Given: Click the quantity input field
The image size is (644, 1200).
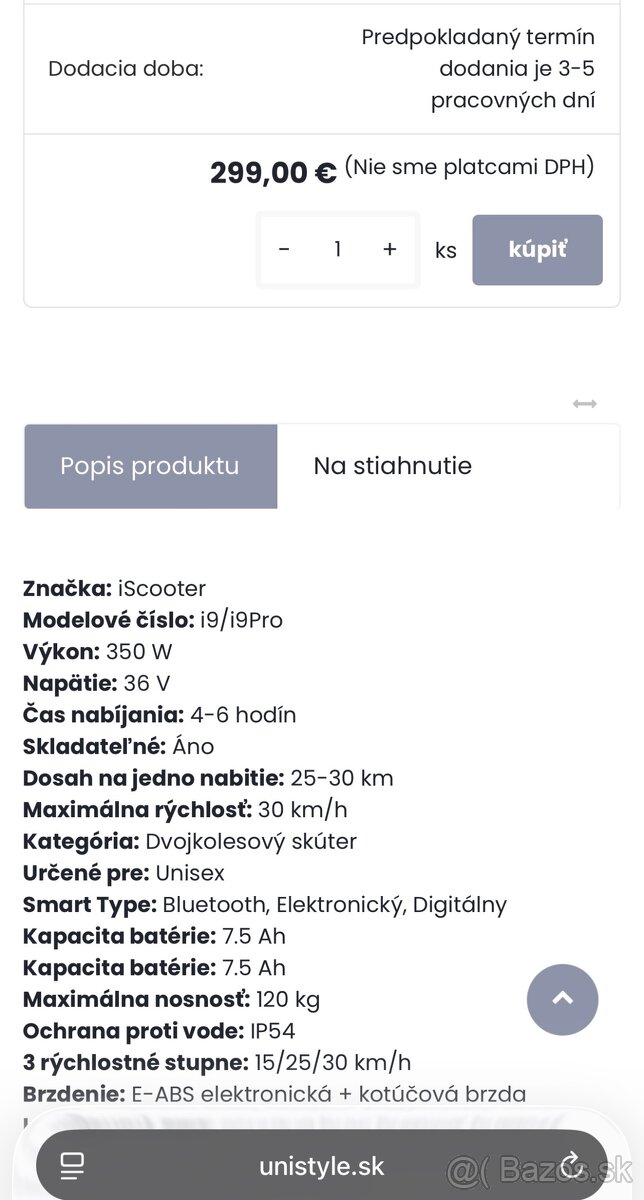Looking at the screenshot, I should coord(338,249).
